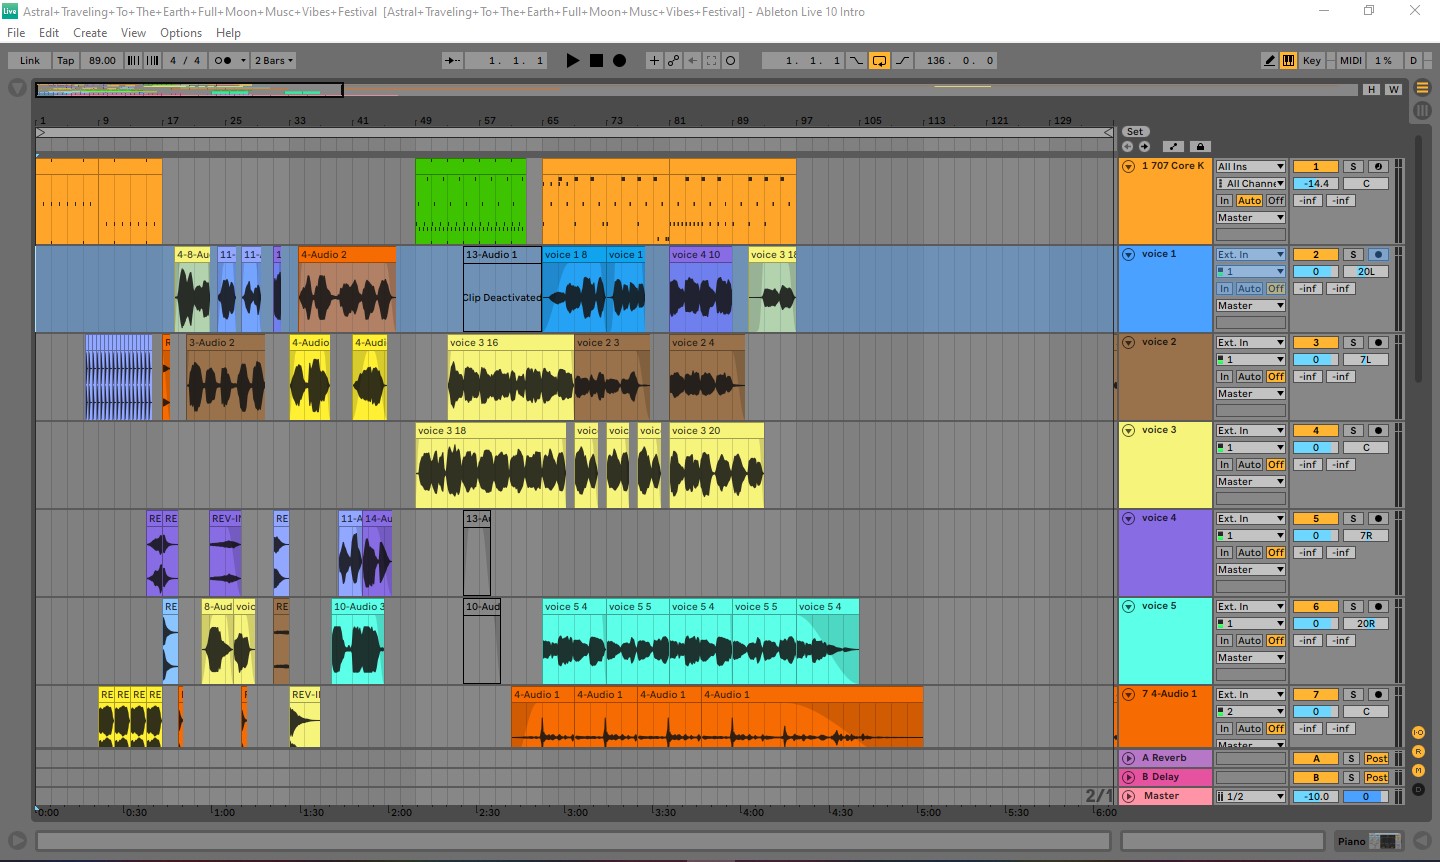This screenshot has width=1440, height=862.
Task: Click the 89.00 tempo field
Action: [102, 61]
